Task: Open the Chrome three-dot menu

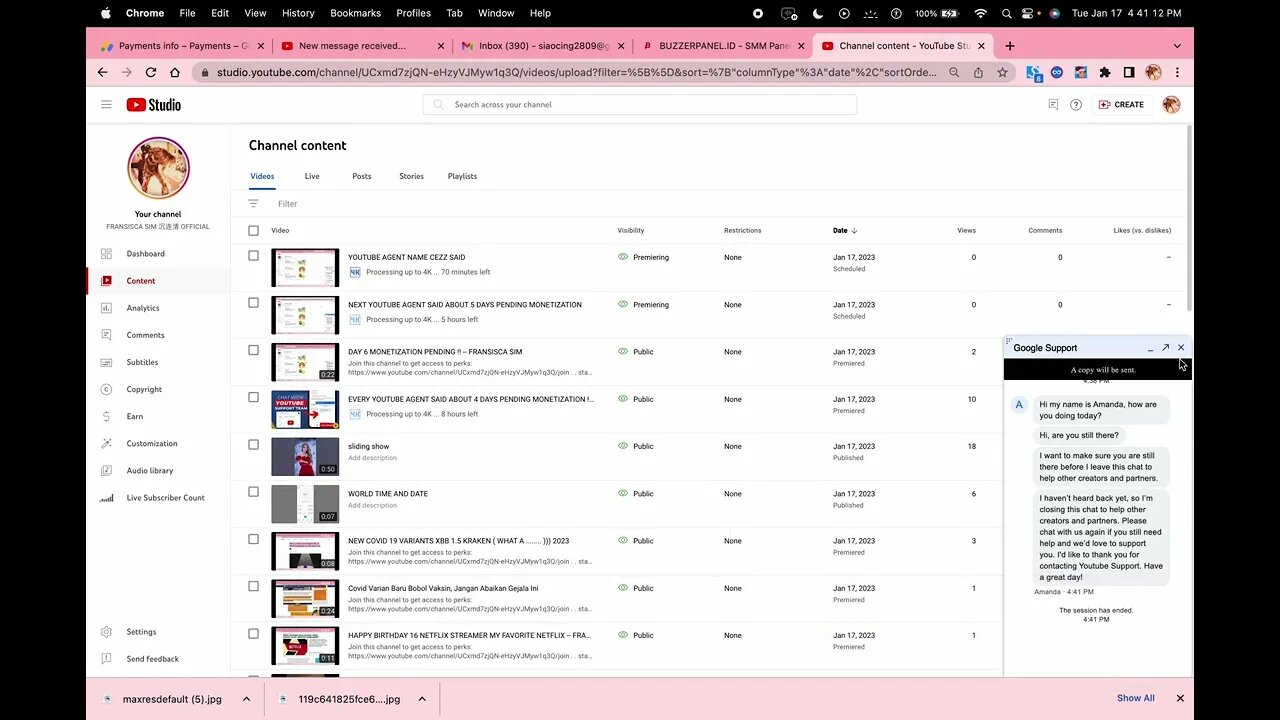Action: point(1177,72)
